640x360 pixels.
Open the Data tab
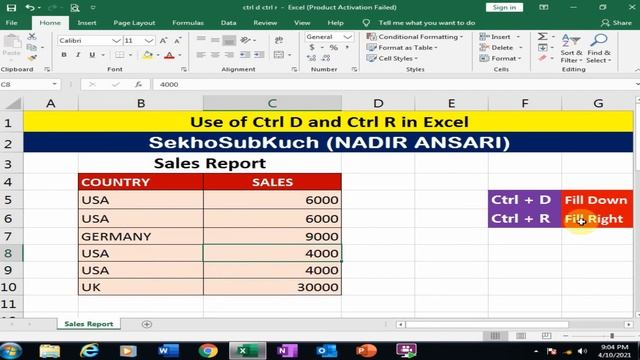[228, 23]
